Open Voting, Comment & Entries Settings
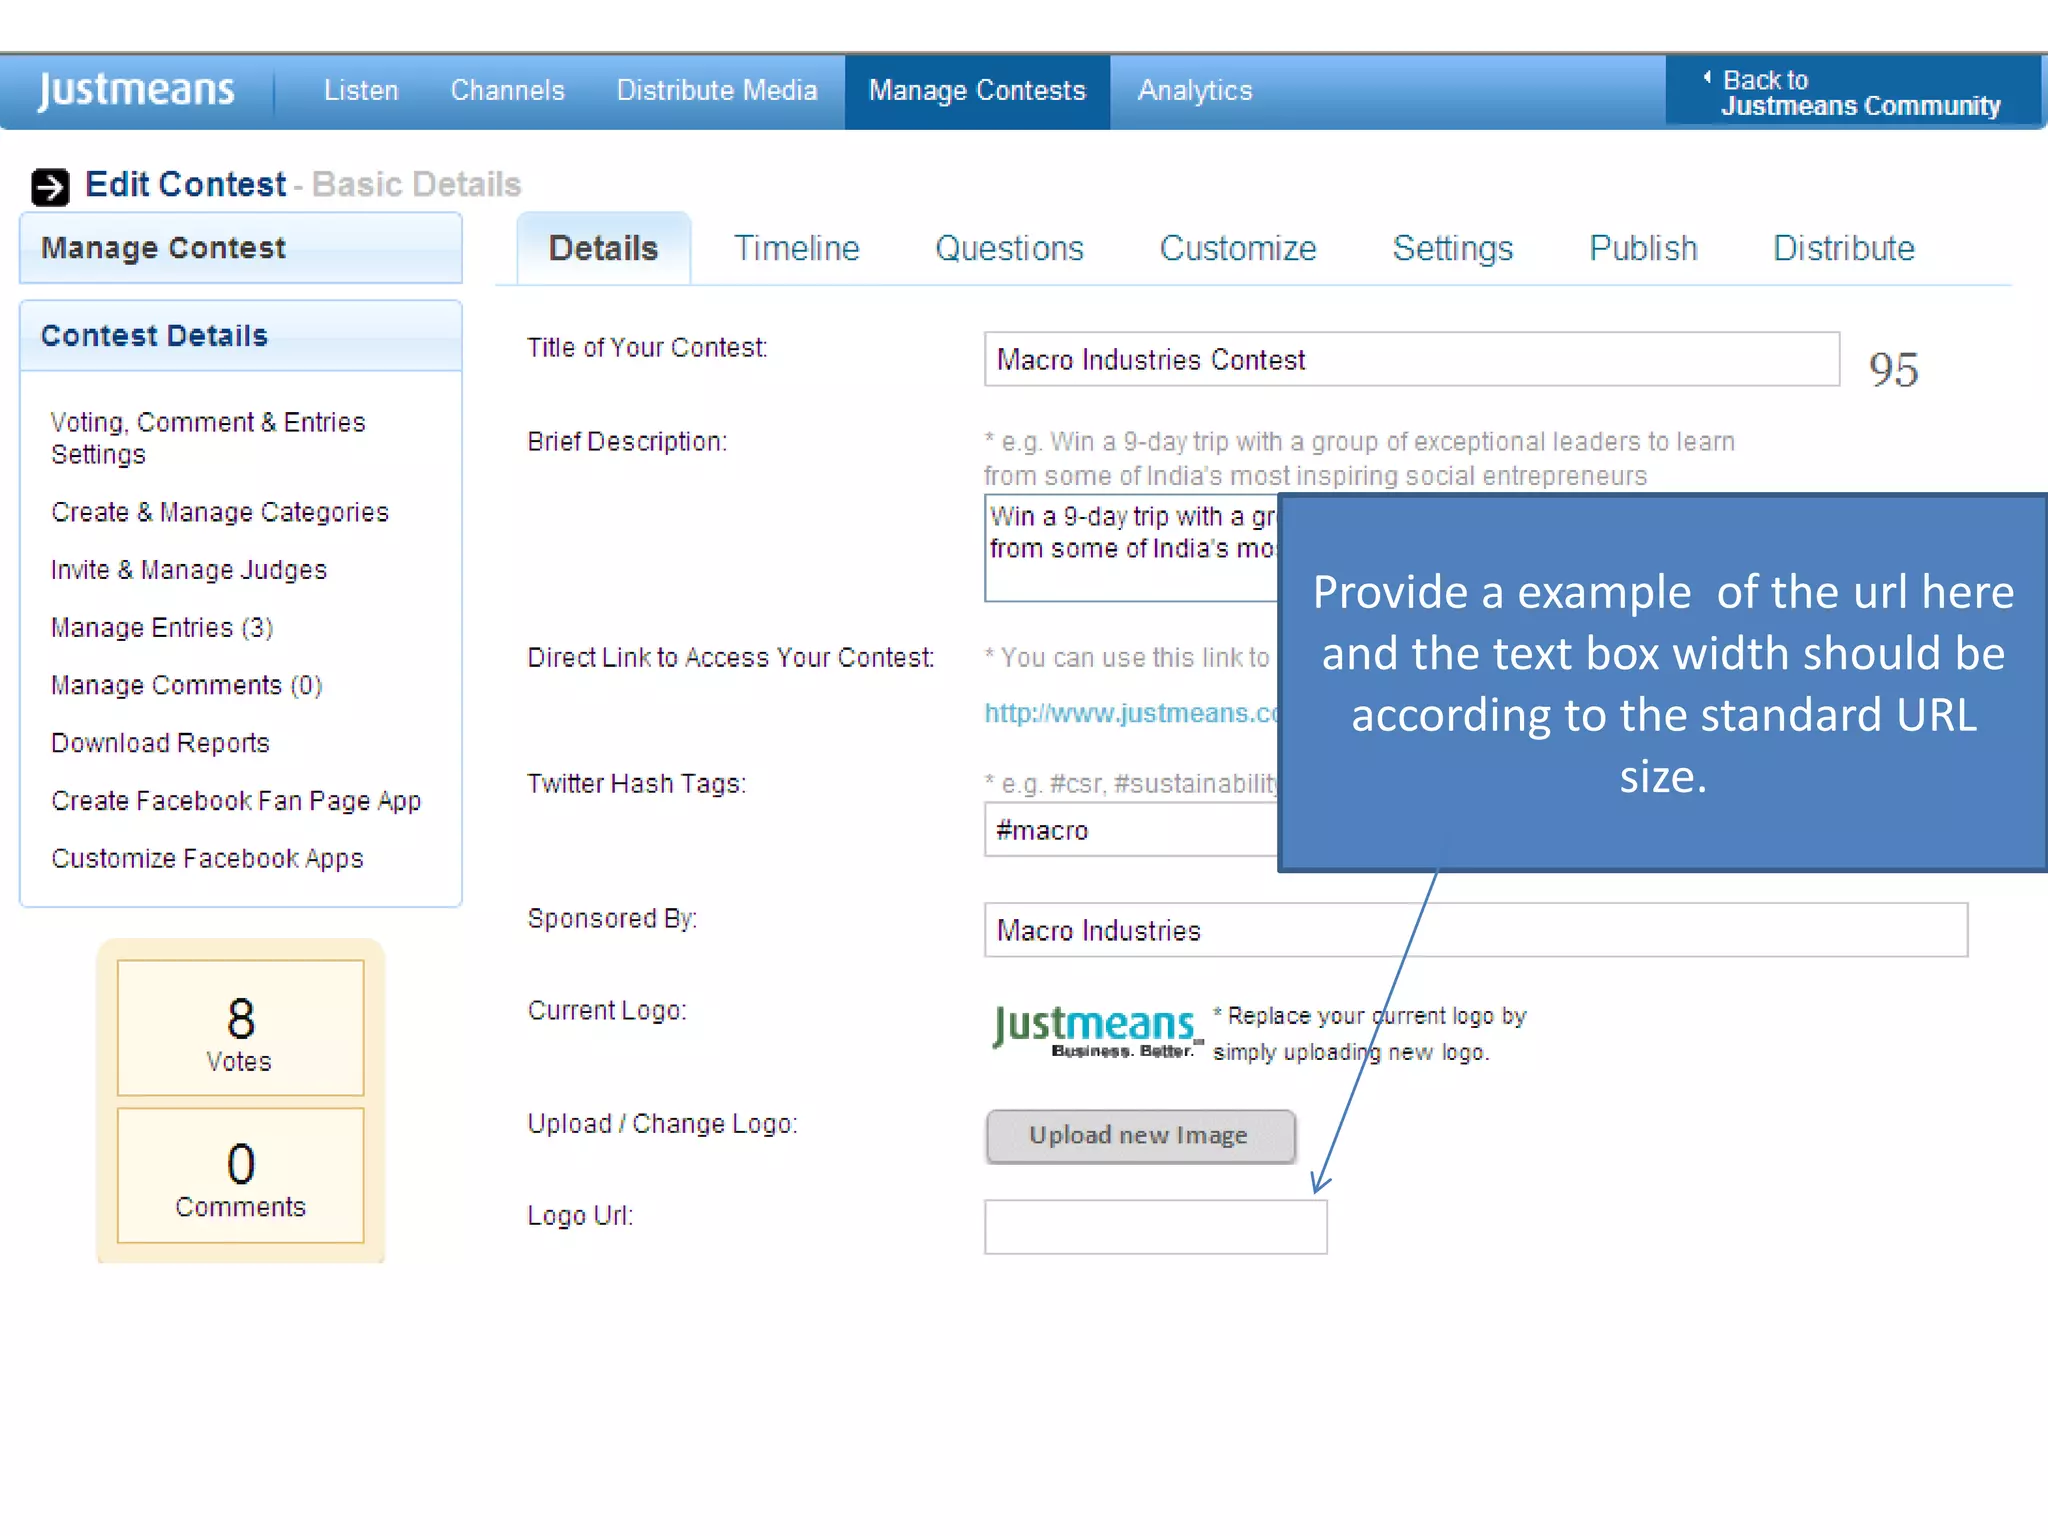Image resolution: width=2048 pixels, height=1536 pixels. [208, 438]
